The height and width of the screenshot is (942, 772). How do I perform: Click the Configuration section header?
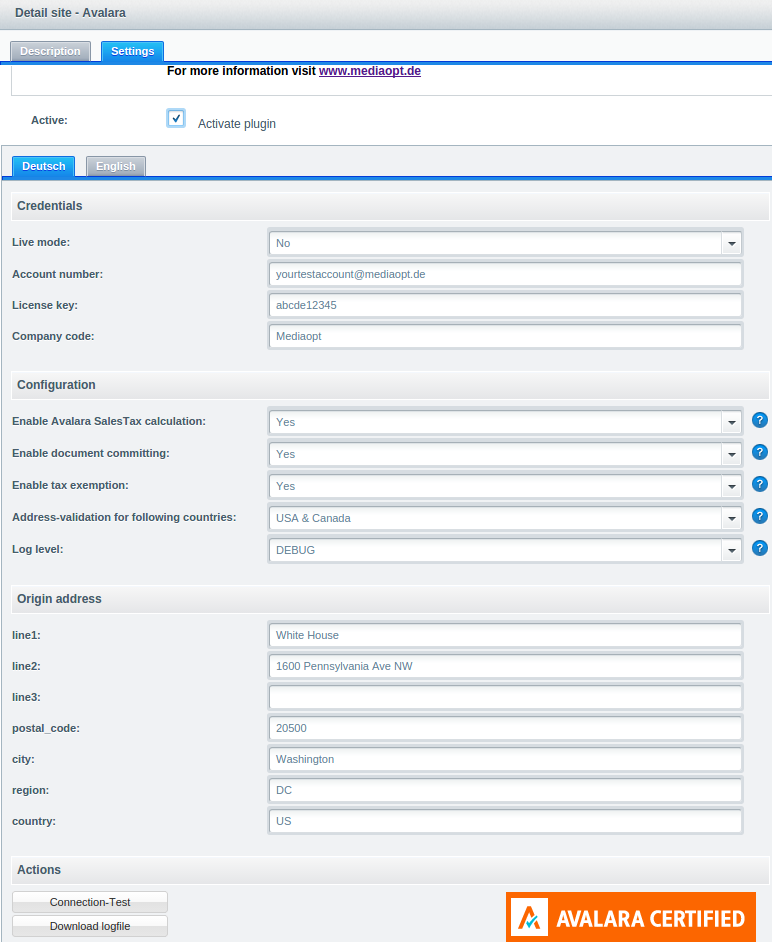390,385
